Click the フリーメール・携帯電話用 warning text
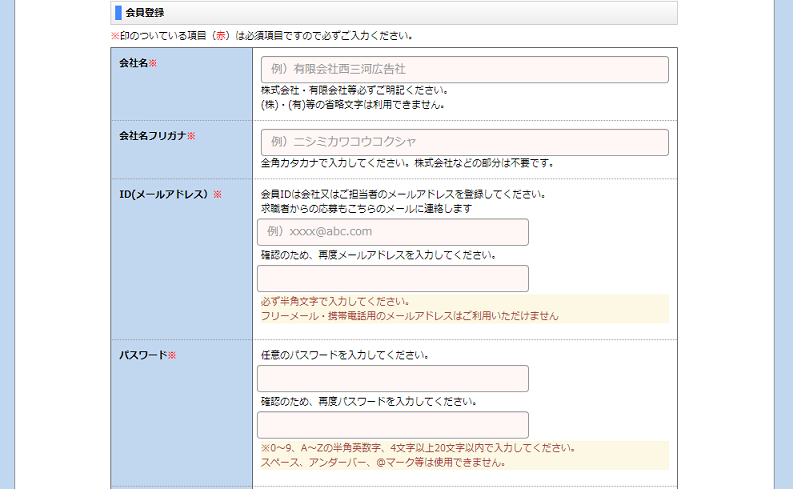 point(409,316)
